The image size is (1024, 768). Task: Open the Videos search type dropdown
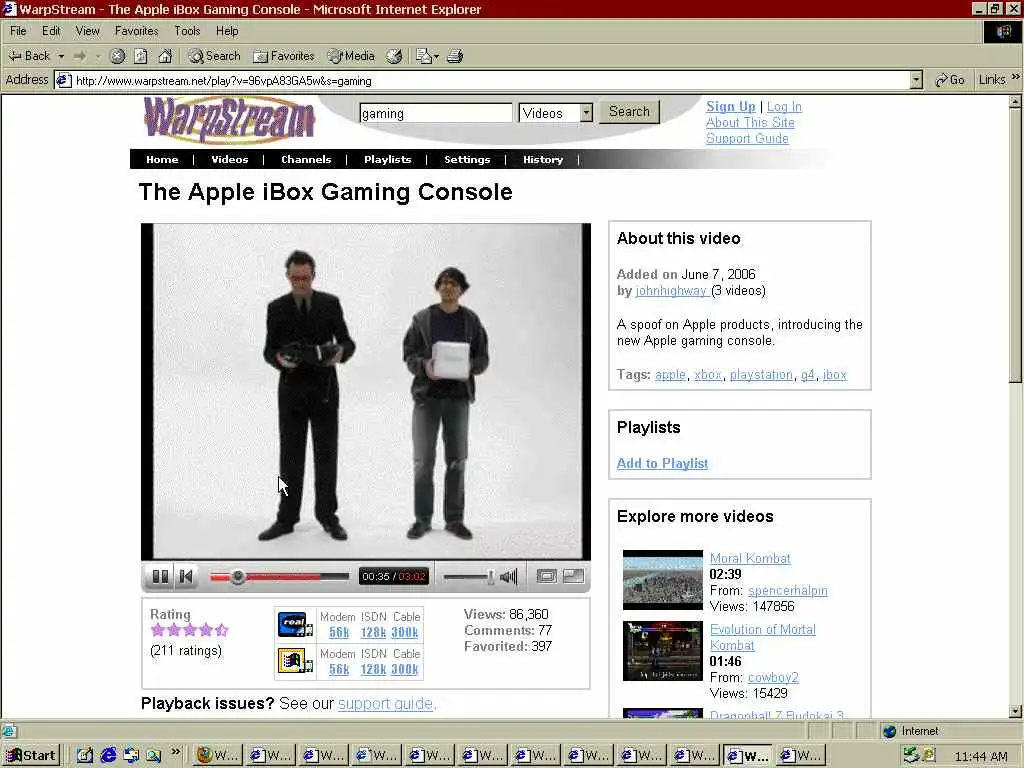point(555,113)
